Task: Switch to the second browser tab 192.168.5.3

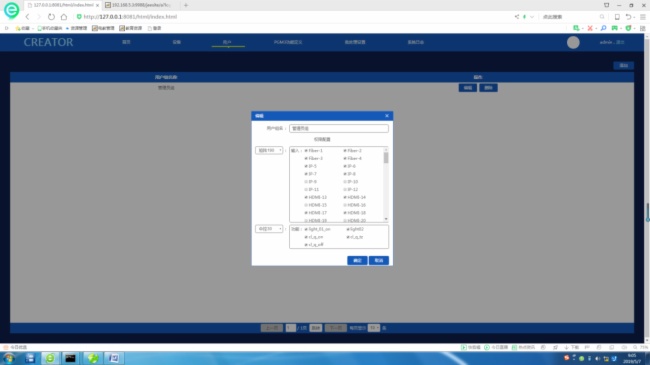Action: (x=141, y=5)
